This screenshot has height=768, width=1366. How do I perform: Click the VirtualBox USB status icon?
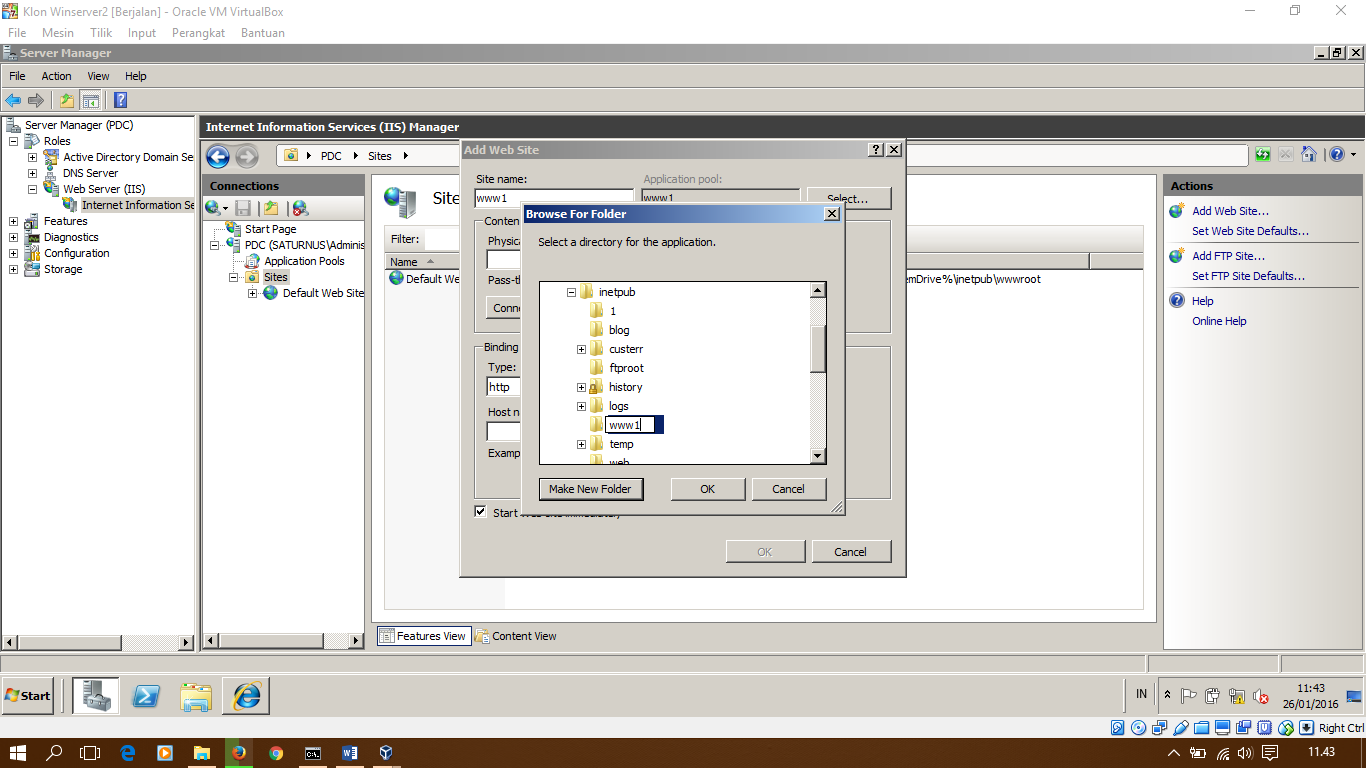point(1182,728)
